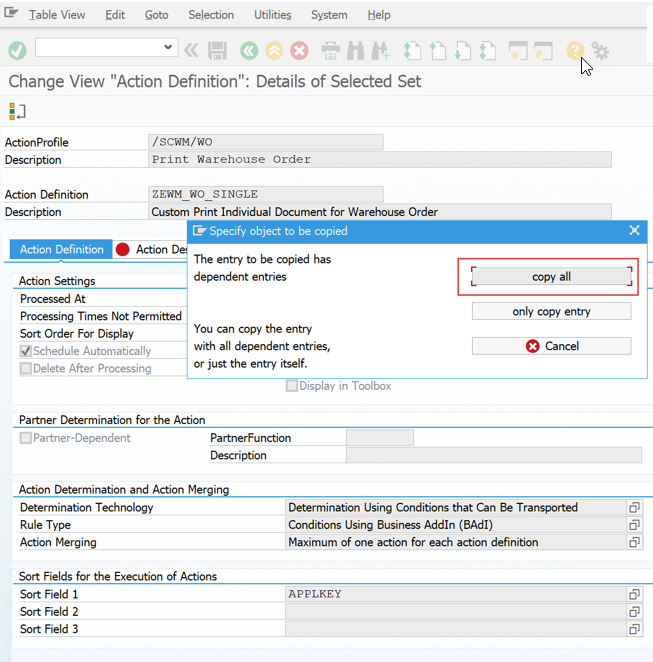Open Customize Local Layout gear icon
This screenshot has height=662, width=653.
(x=600, y=51)
